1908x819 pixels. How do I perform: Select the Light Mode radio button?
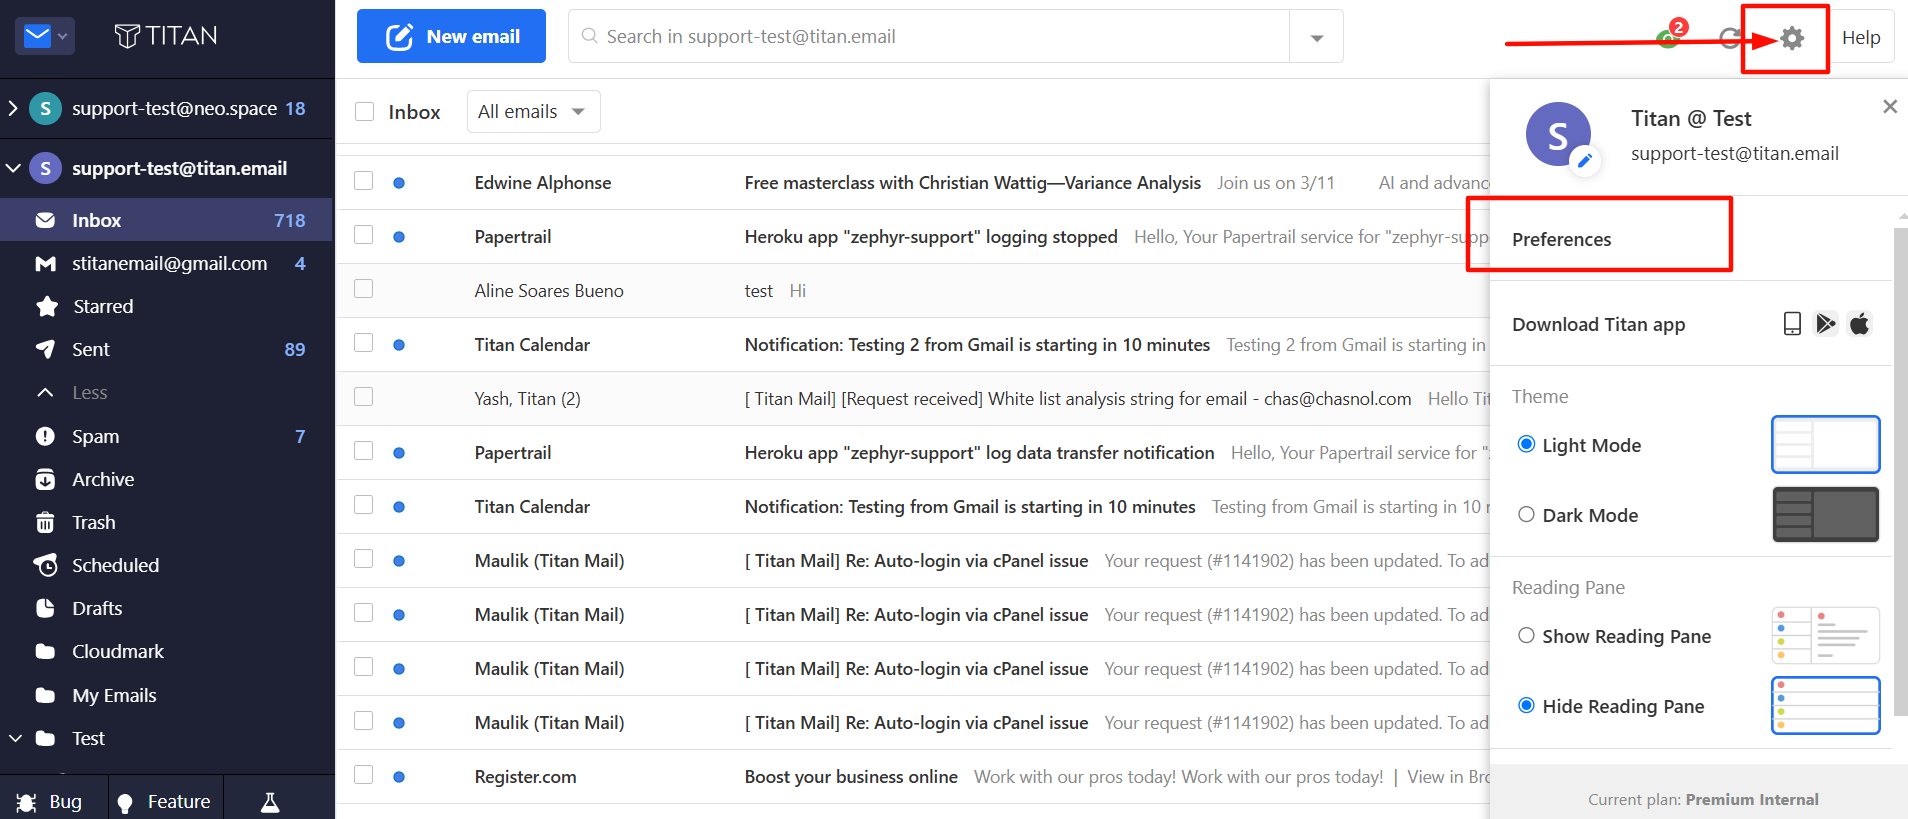(1526, 444)
